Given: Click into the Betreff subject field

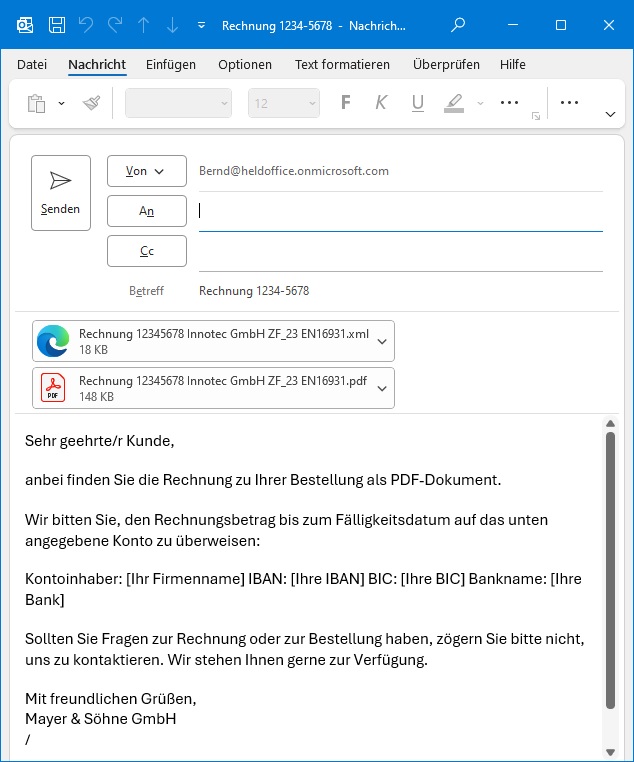Looking at the screenshot, I should [x=400, y=291].
